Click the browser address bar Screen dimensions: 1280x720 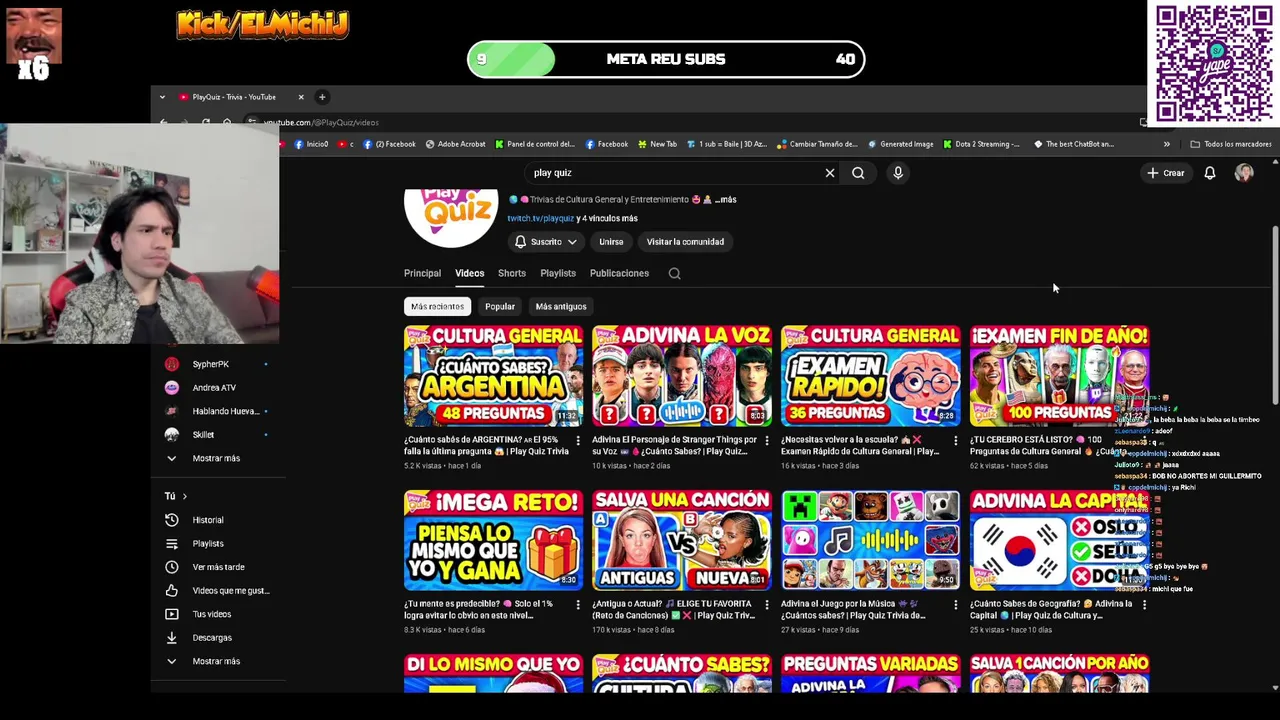(x=690, y=122)
